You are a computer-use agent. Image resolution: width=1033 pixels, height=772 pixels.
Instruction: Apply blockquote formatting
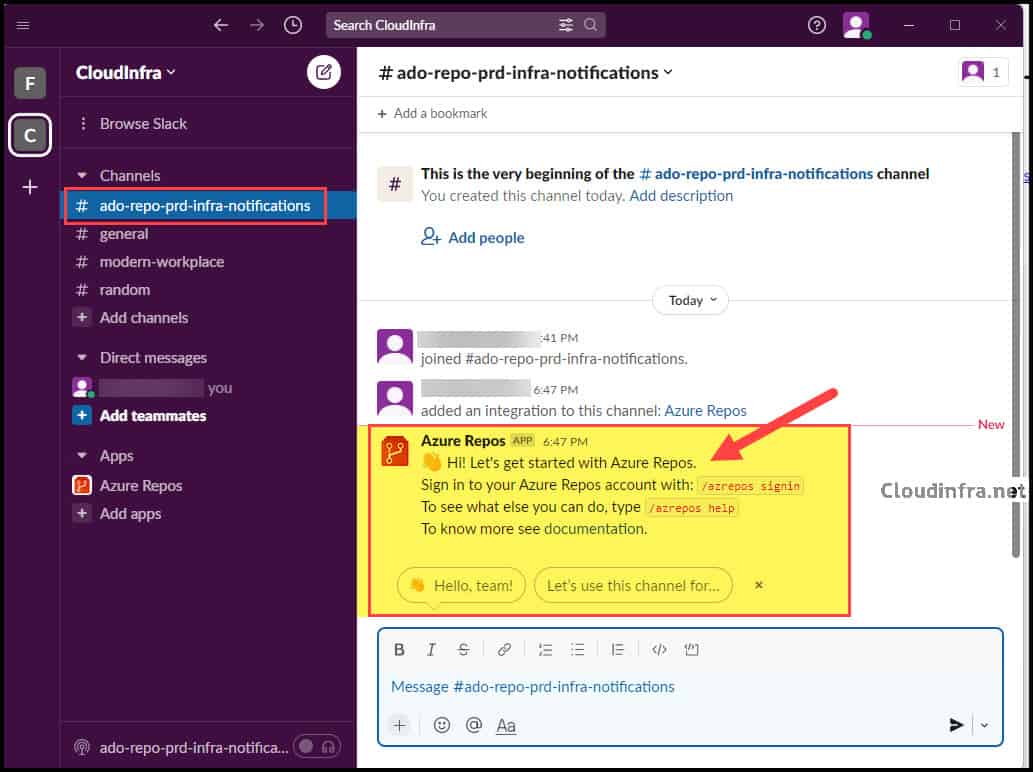pos(617,649)
